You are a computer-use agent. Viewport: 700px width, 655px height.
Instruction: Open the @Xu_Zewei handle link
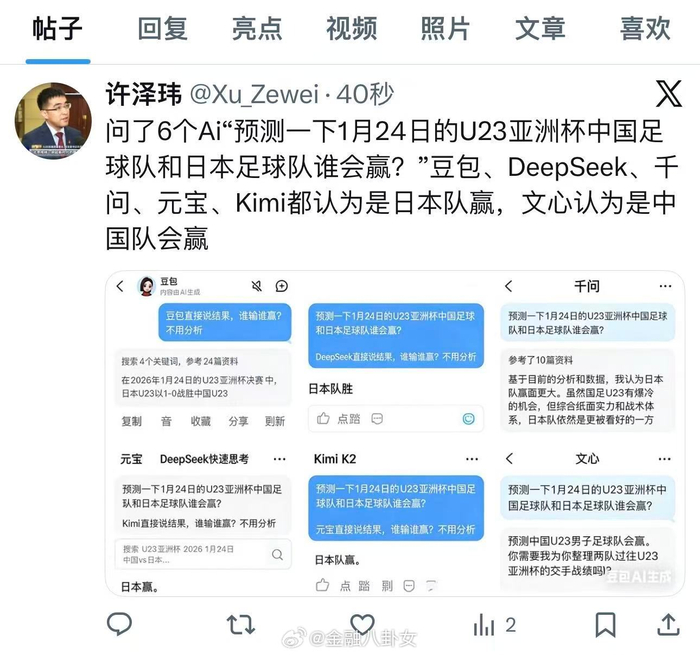pyautogui.click(x=254, y=94)
